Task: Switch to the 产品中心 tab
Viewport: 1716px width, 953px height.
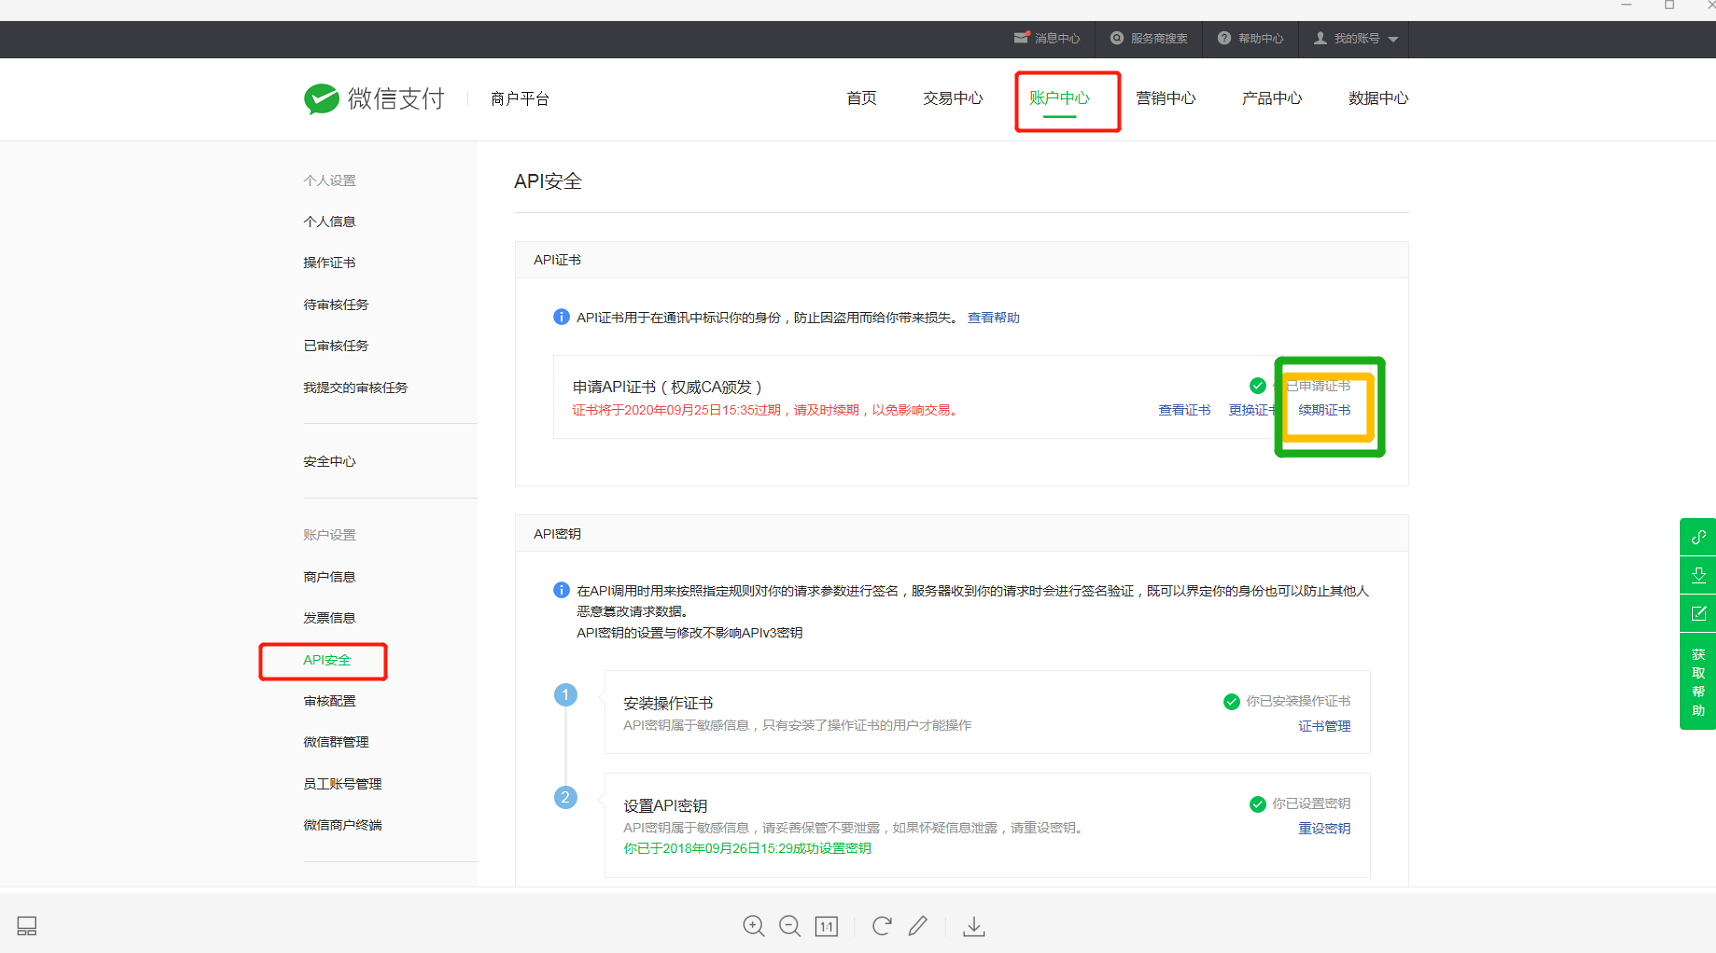Action: pyautogui.click(x=1271, y=98)
